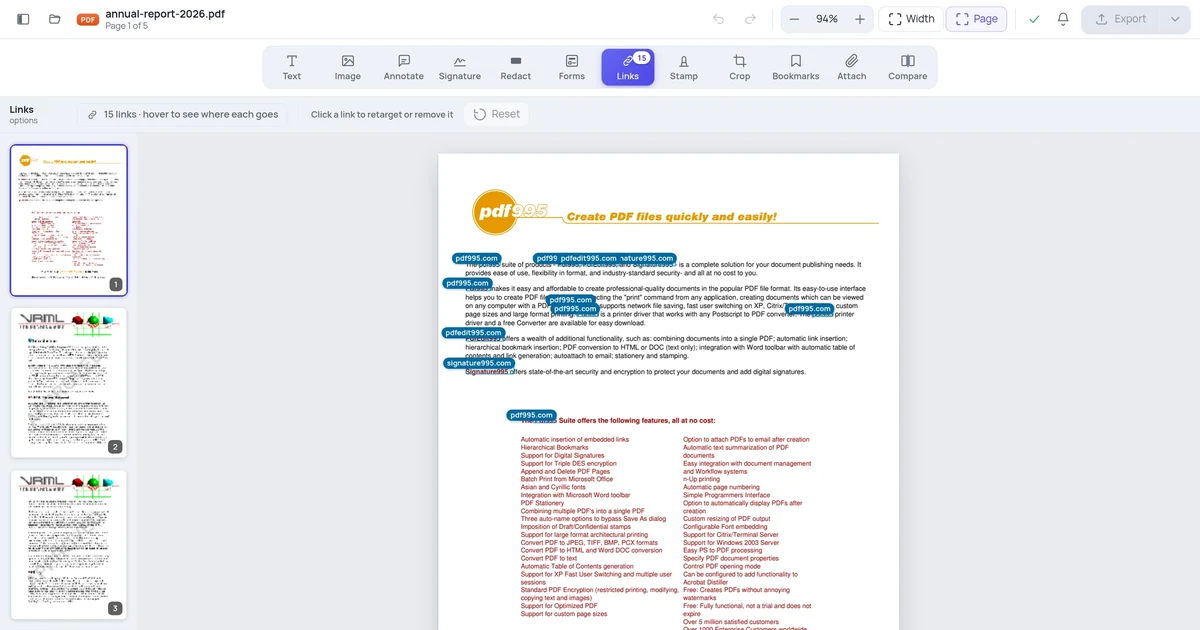Image resolution: width=1200 pixels, height=630 pixels.
Task: Undo the last action
Action: [719, 19]
